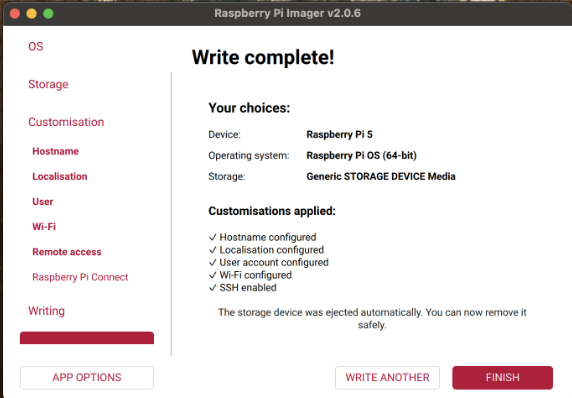Click 'Wi-Fi configured' line
This screenshot has width=572, height=398.
click(250, 275)
